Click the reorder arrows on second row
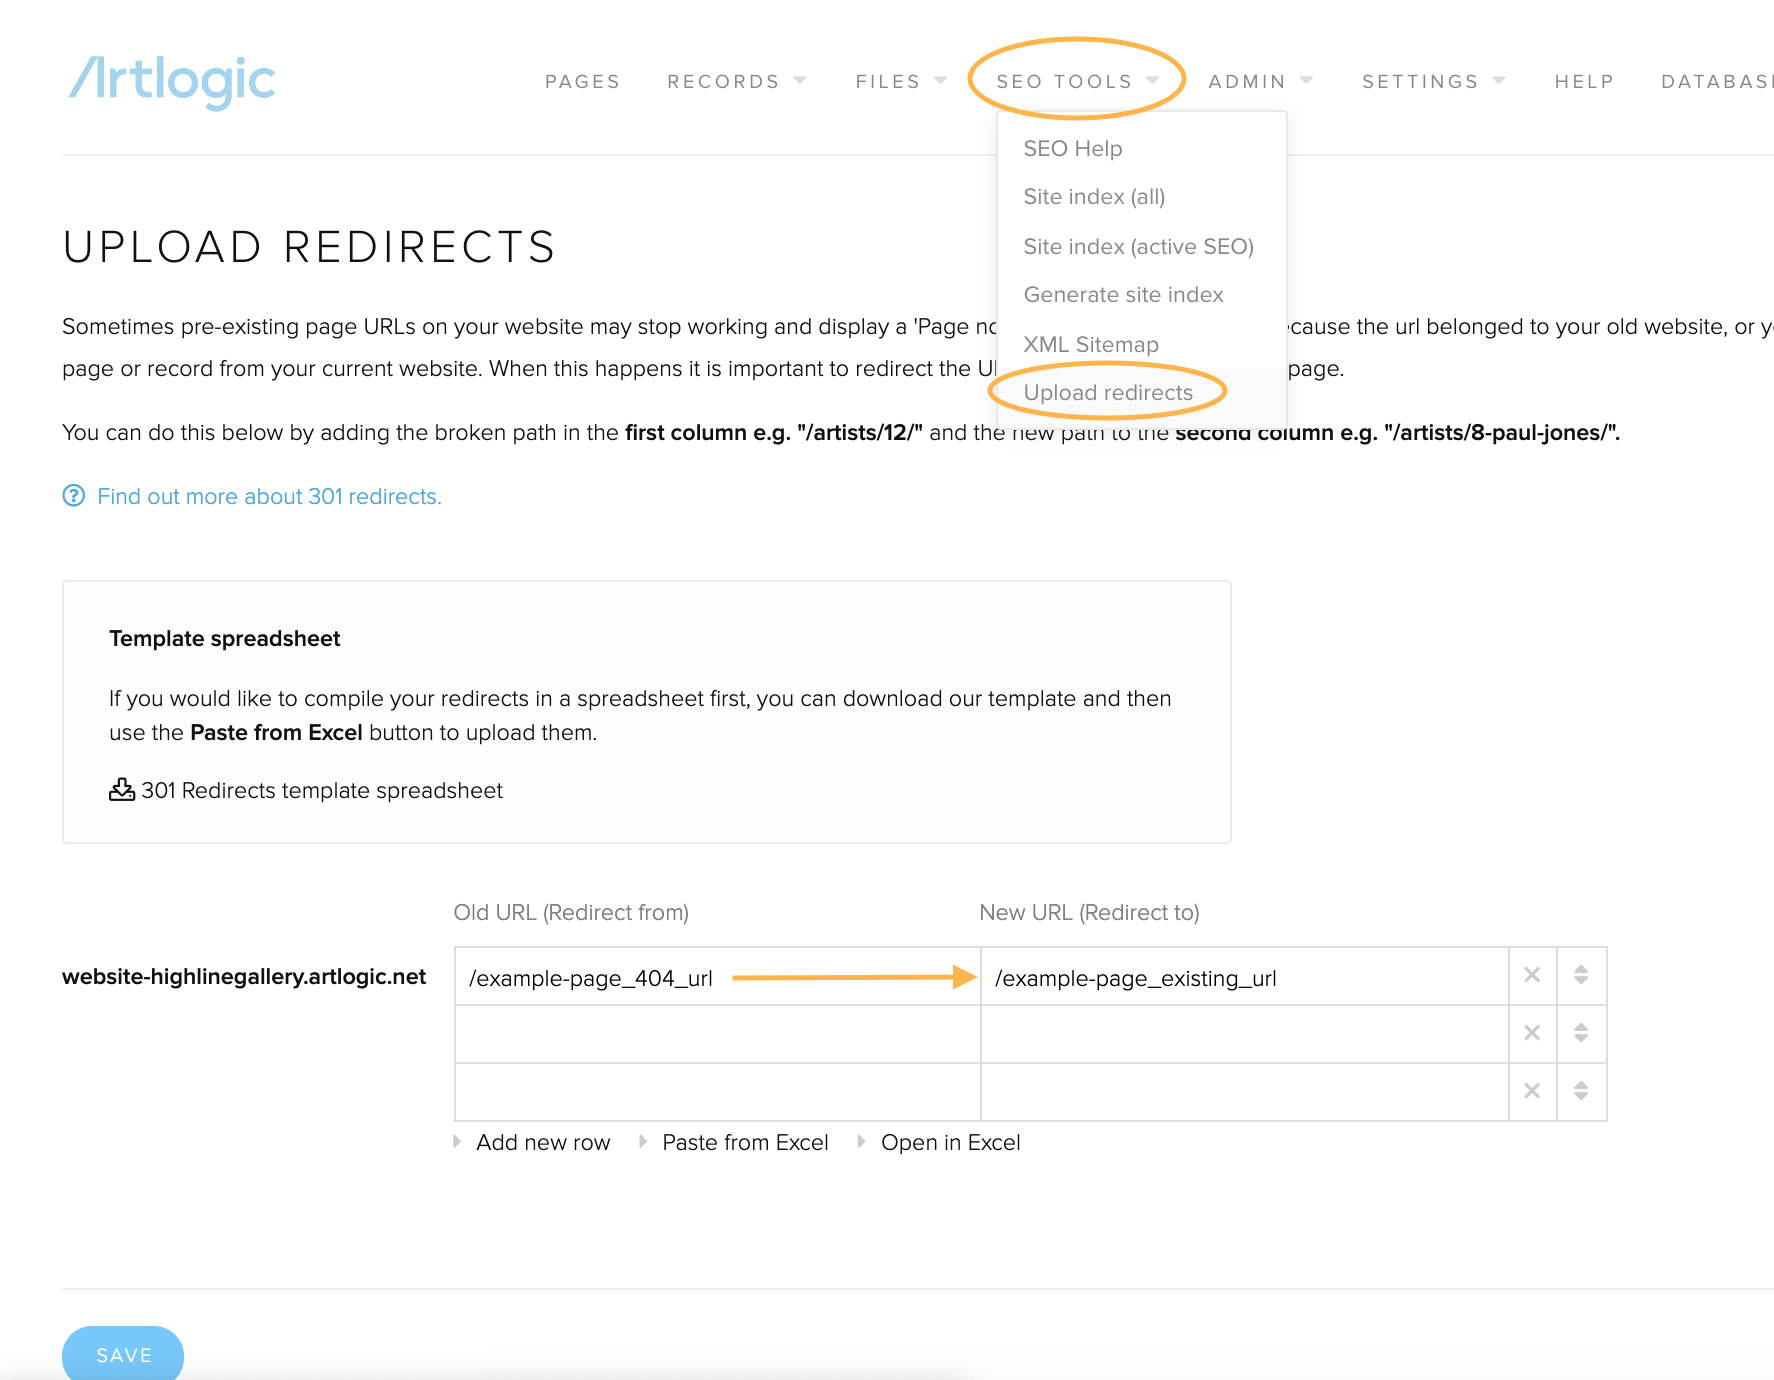1774x1380 pixels. (x=1581, y=1033)
